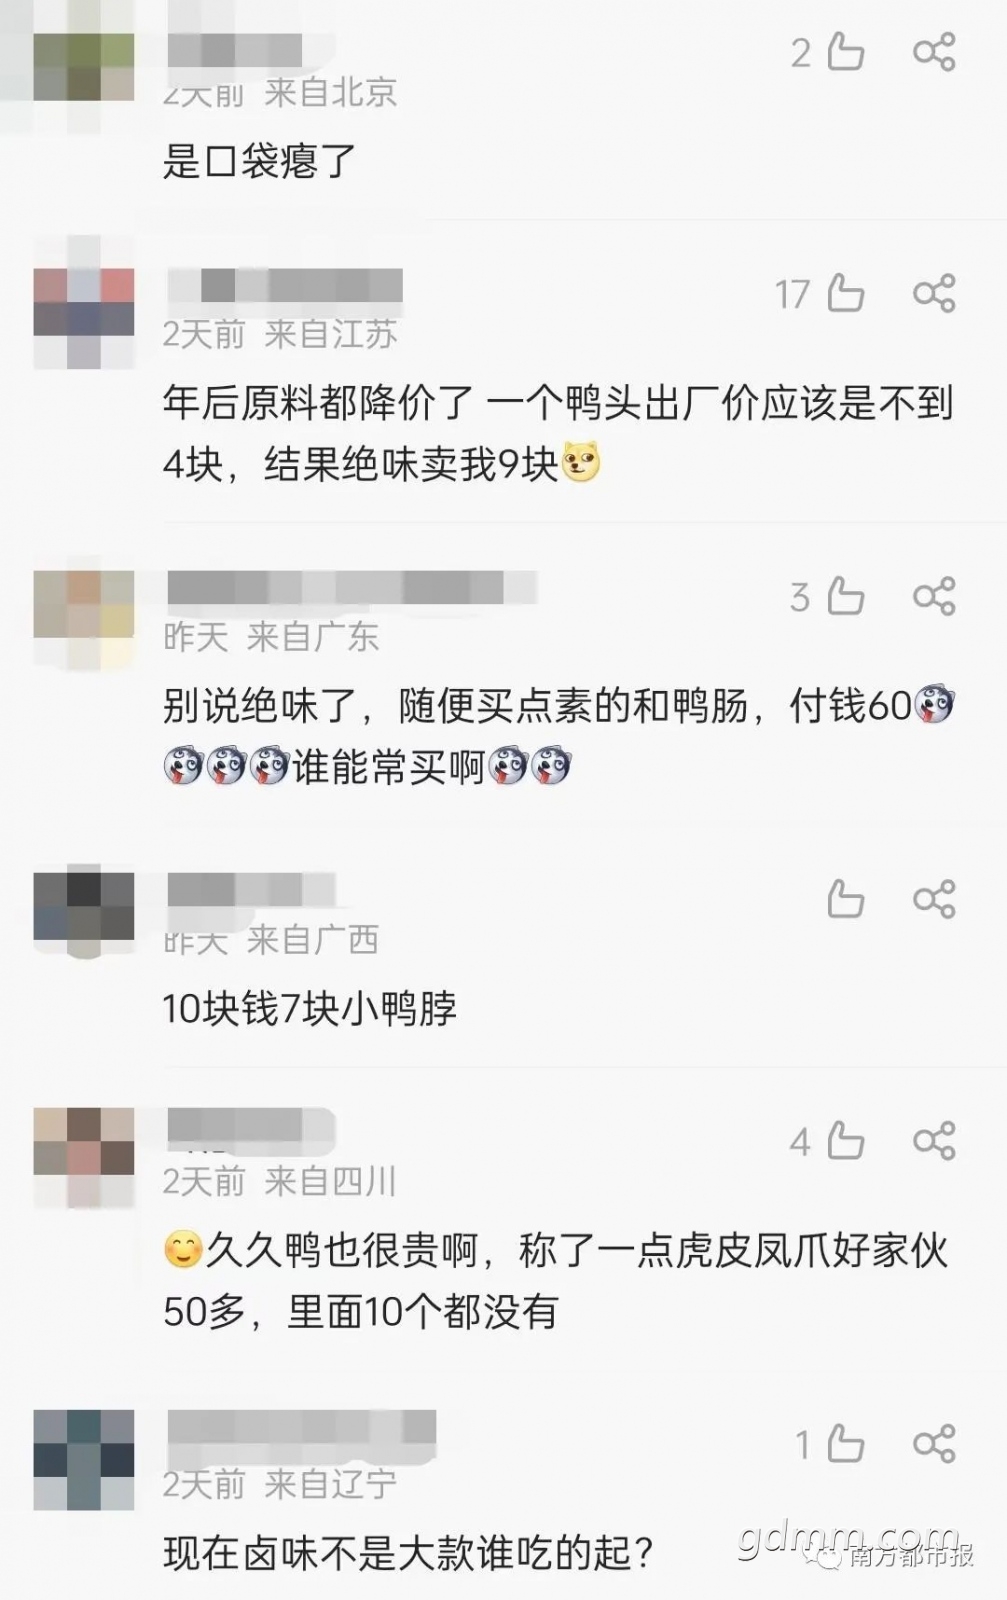Like the 是口袋瘪了 comment
The width and height of the screenshot is (1007, 1600).
point(845,52)
